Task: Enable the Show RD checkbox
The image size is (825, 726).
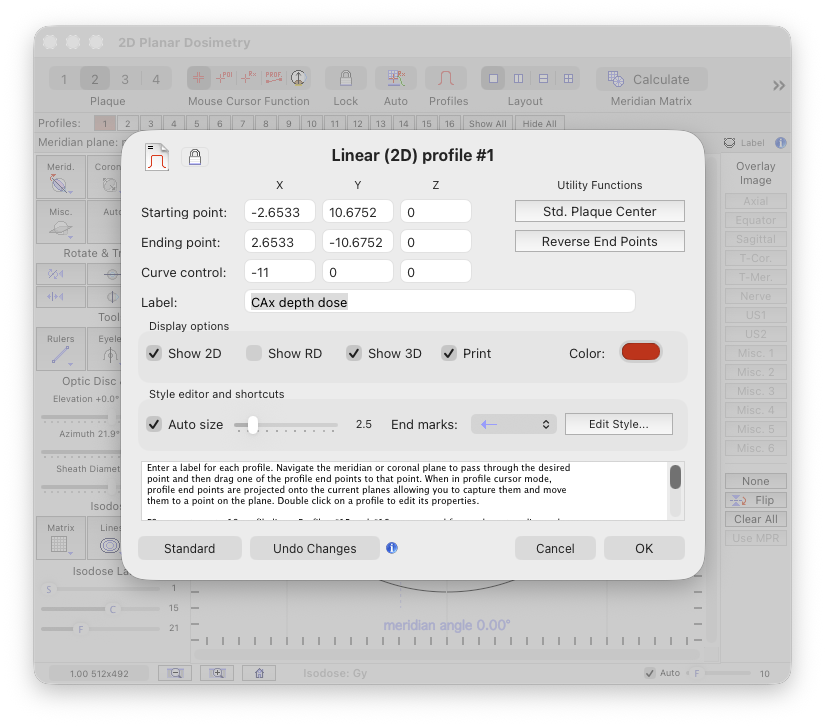Action: (x=254, y=353)
